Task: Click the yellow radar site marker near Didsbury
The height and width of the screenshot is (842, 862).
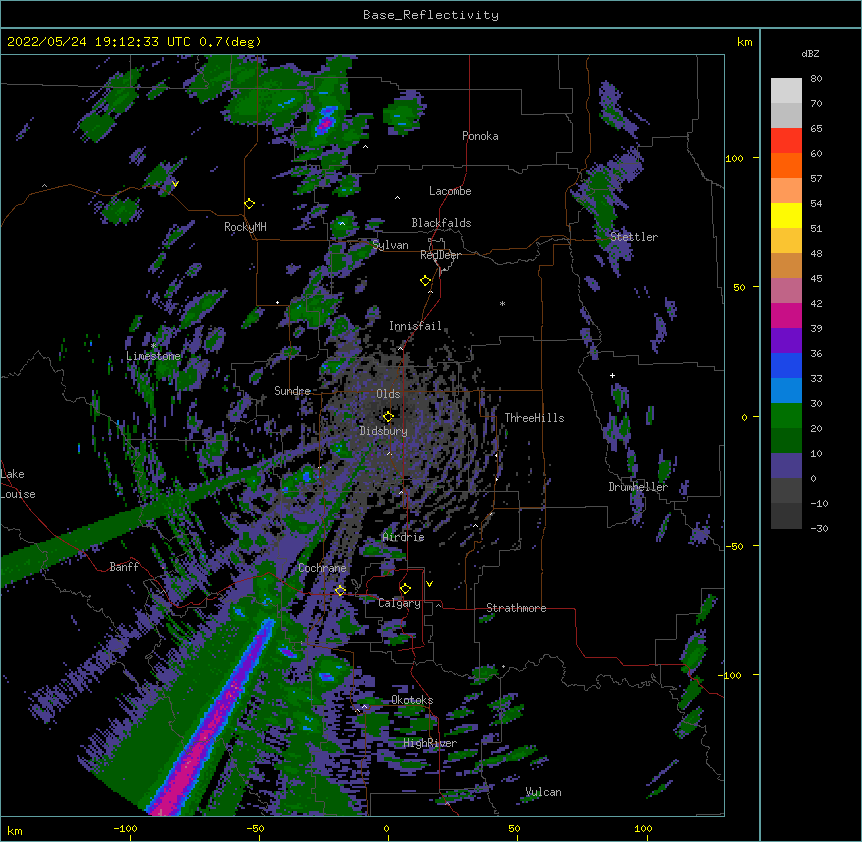Action: (388, 417)
